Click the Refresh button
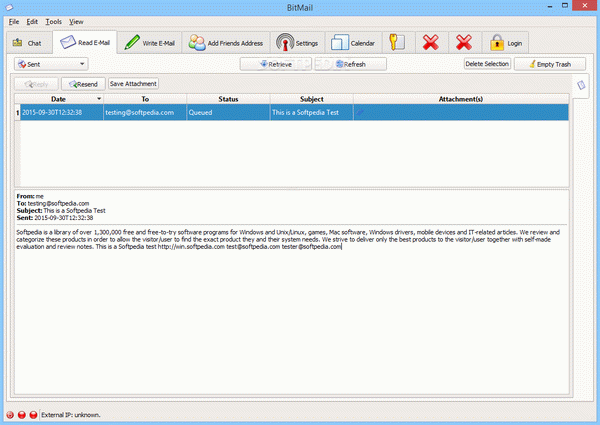 [x=351, y=64]
